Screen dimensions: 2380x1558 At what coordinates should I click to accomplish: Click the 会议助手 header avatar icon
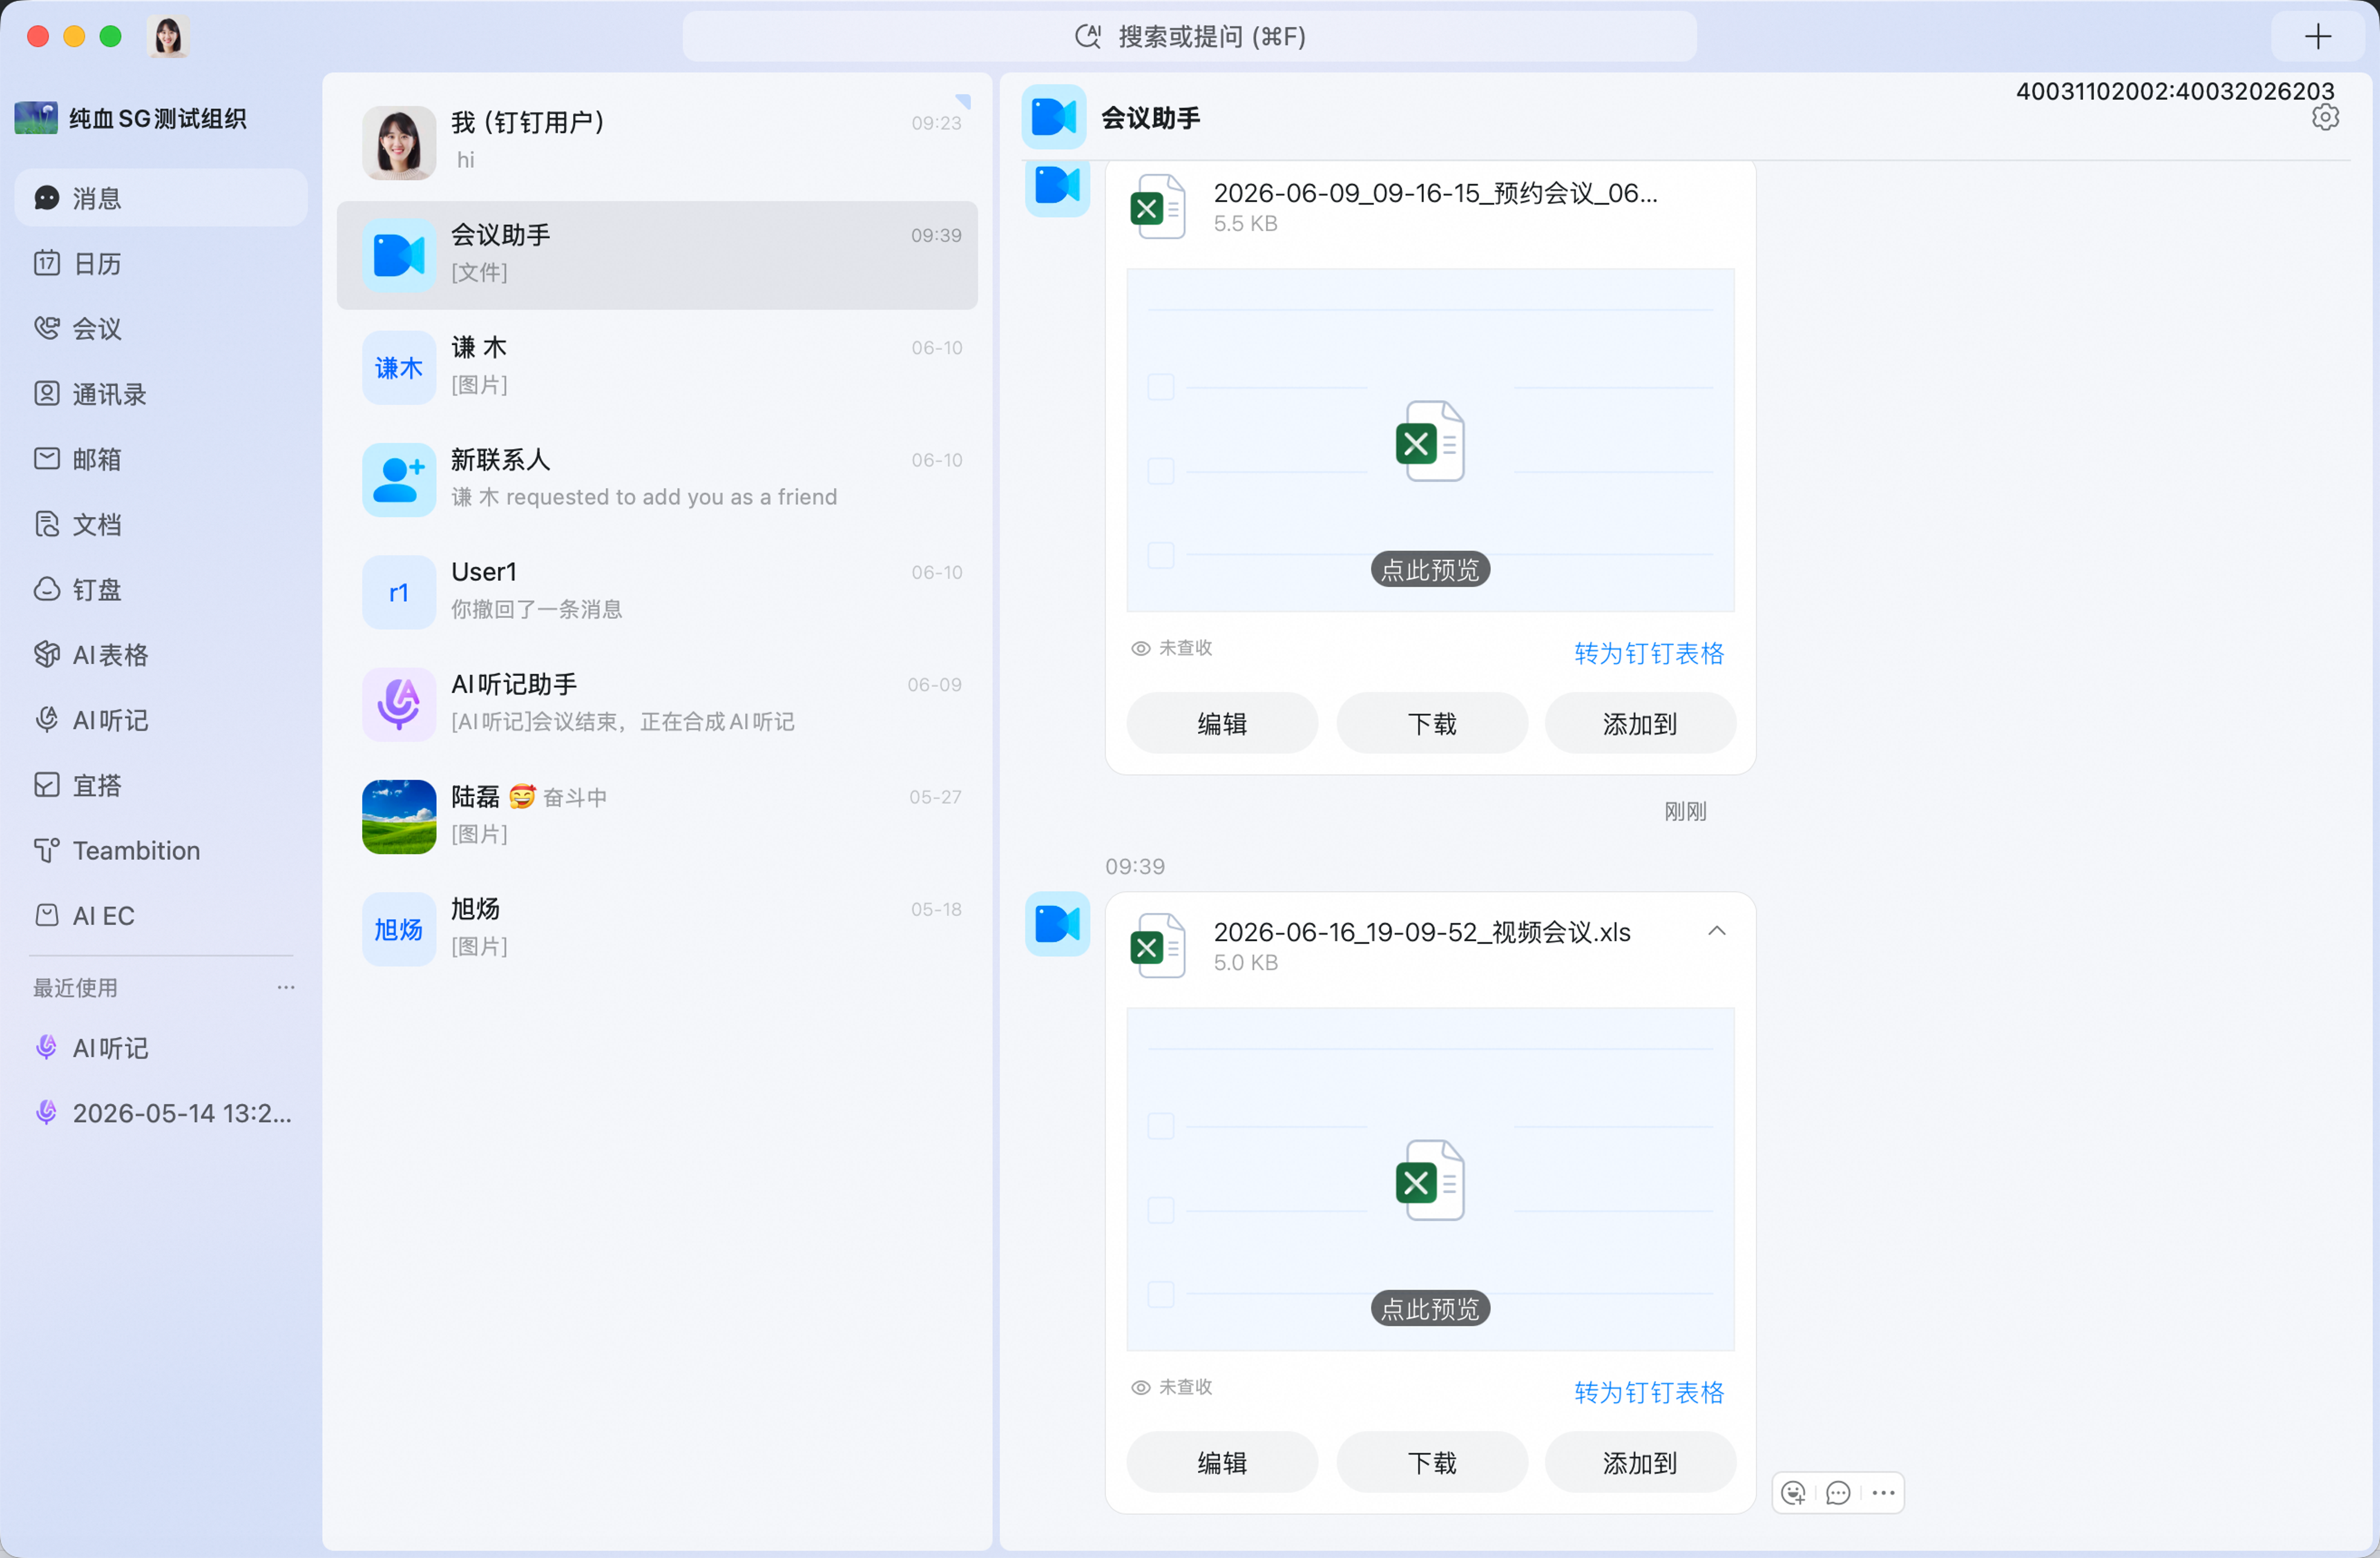click(x=1054, y=117)
